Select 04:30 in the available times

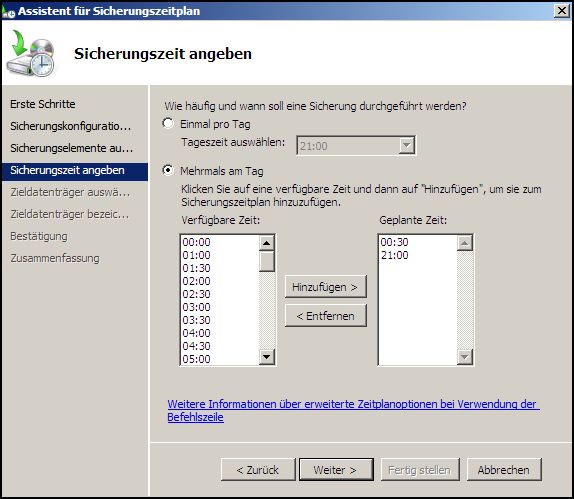(x=197, y=346)
